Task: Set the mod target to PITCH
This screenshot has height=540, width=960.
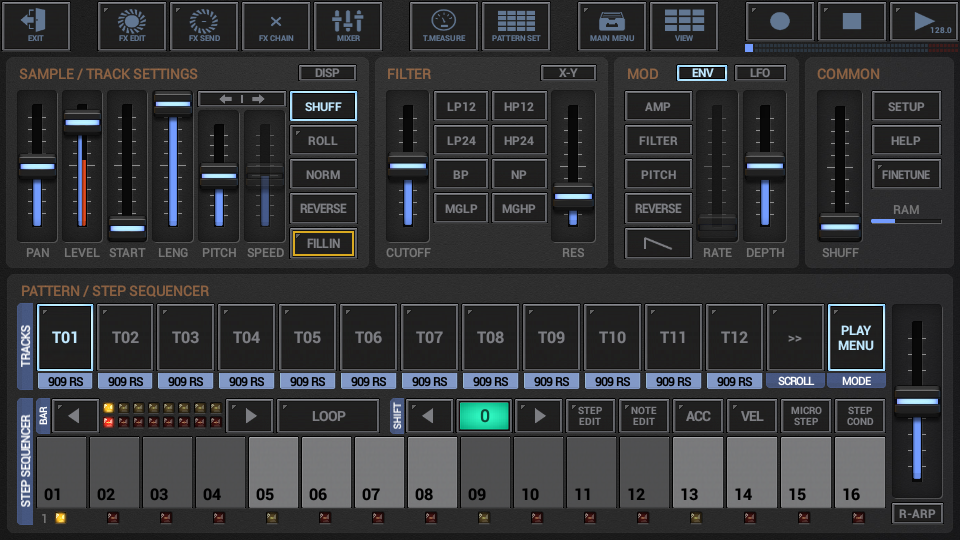Action: [658, 175]
